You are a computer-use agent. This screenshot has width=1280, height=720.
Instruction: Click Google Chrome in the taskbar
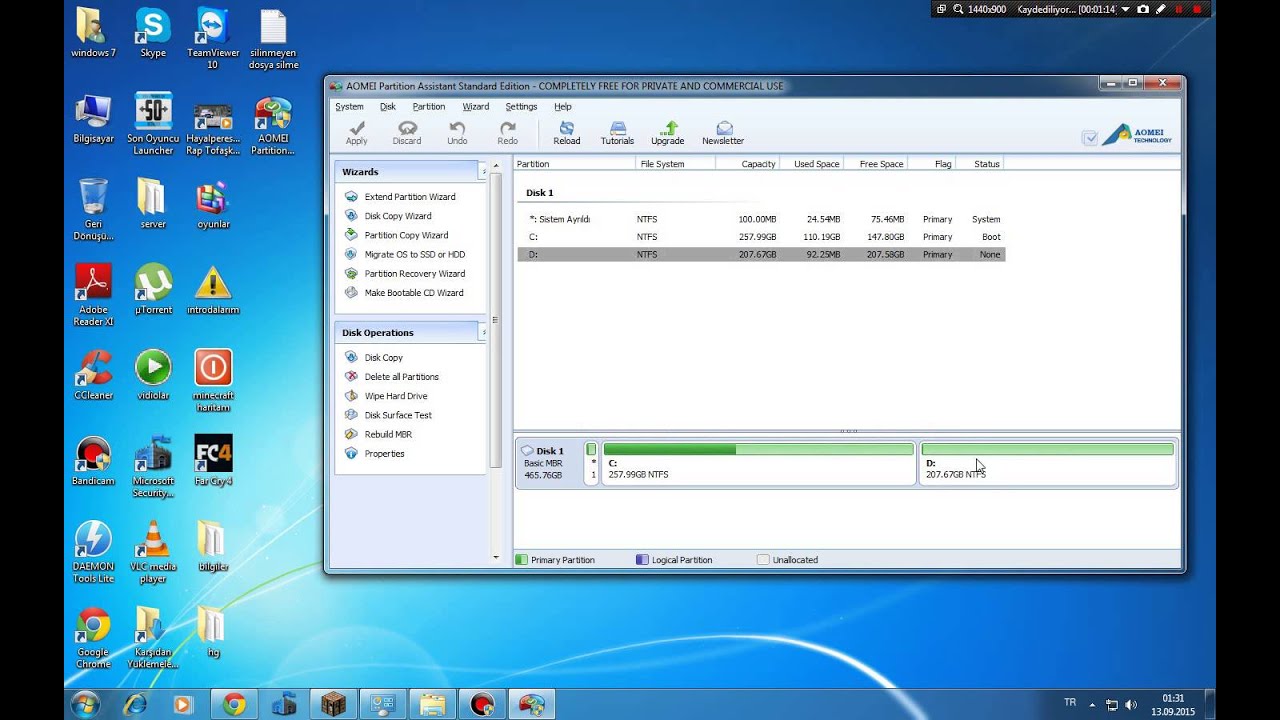234,704
